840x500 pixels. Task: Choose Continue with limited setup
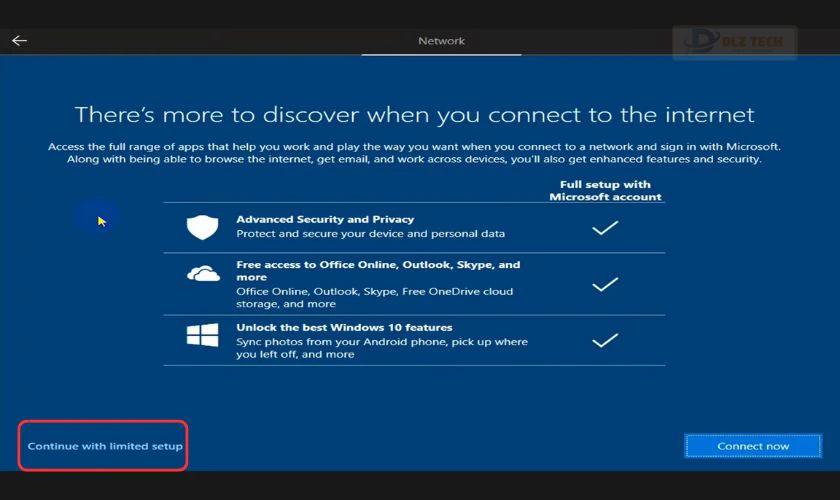click(x=105, y=446)
